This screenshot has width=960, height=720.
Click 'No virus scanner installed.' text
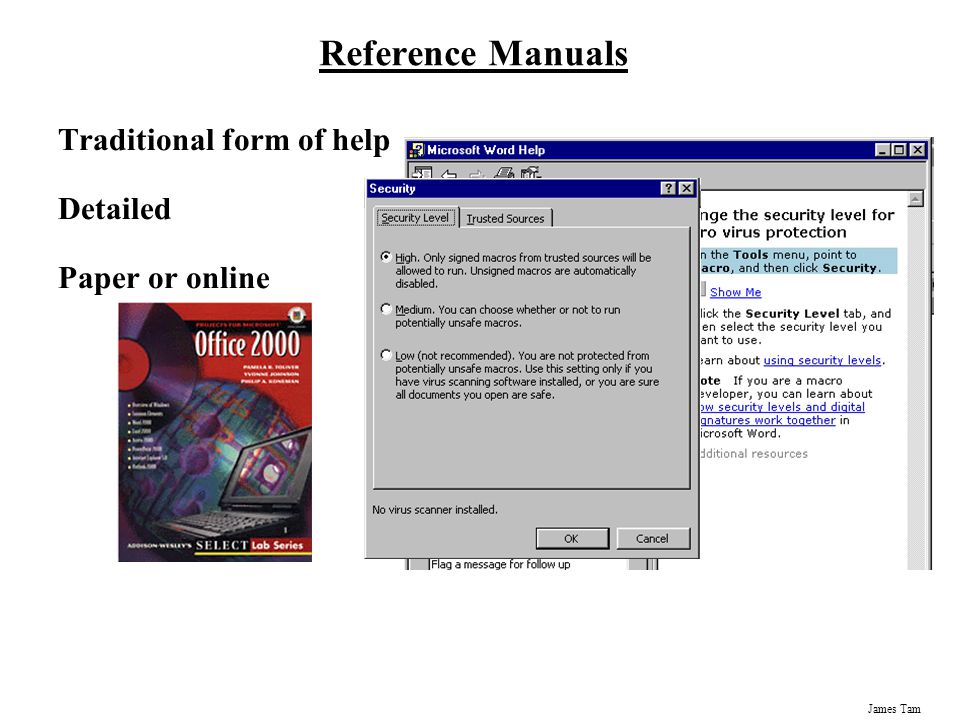(435, 509)
